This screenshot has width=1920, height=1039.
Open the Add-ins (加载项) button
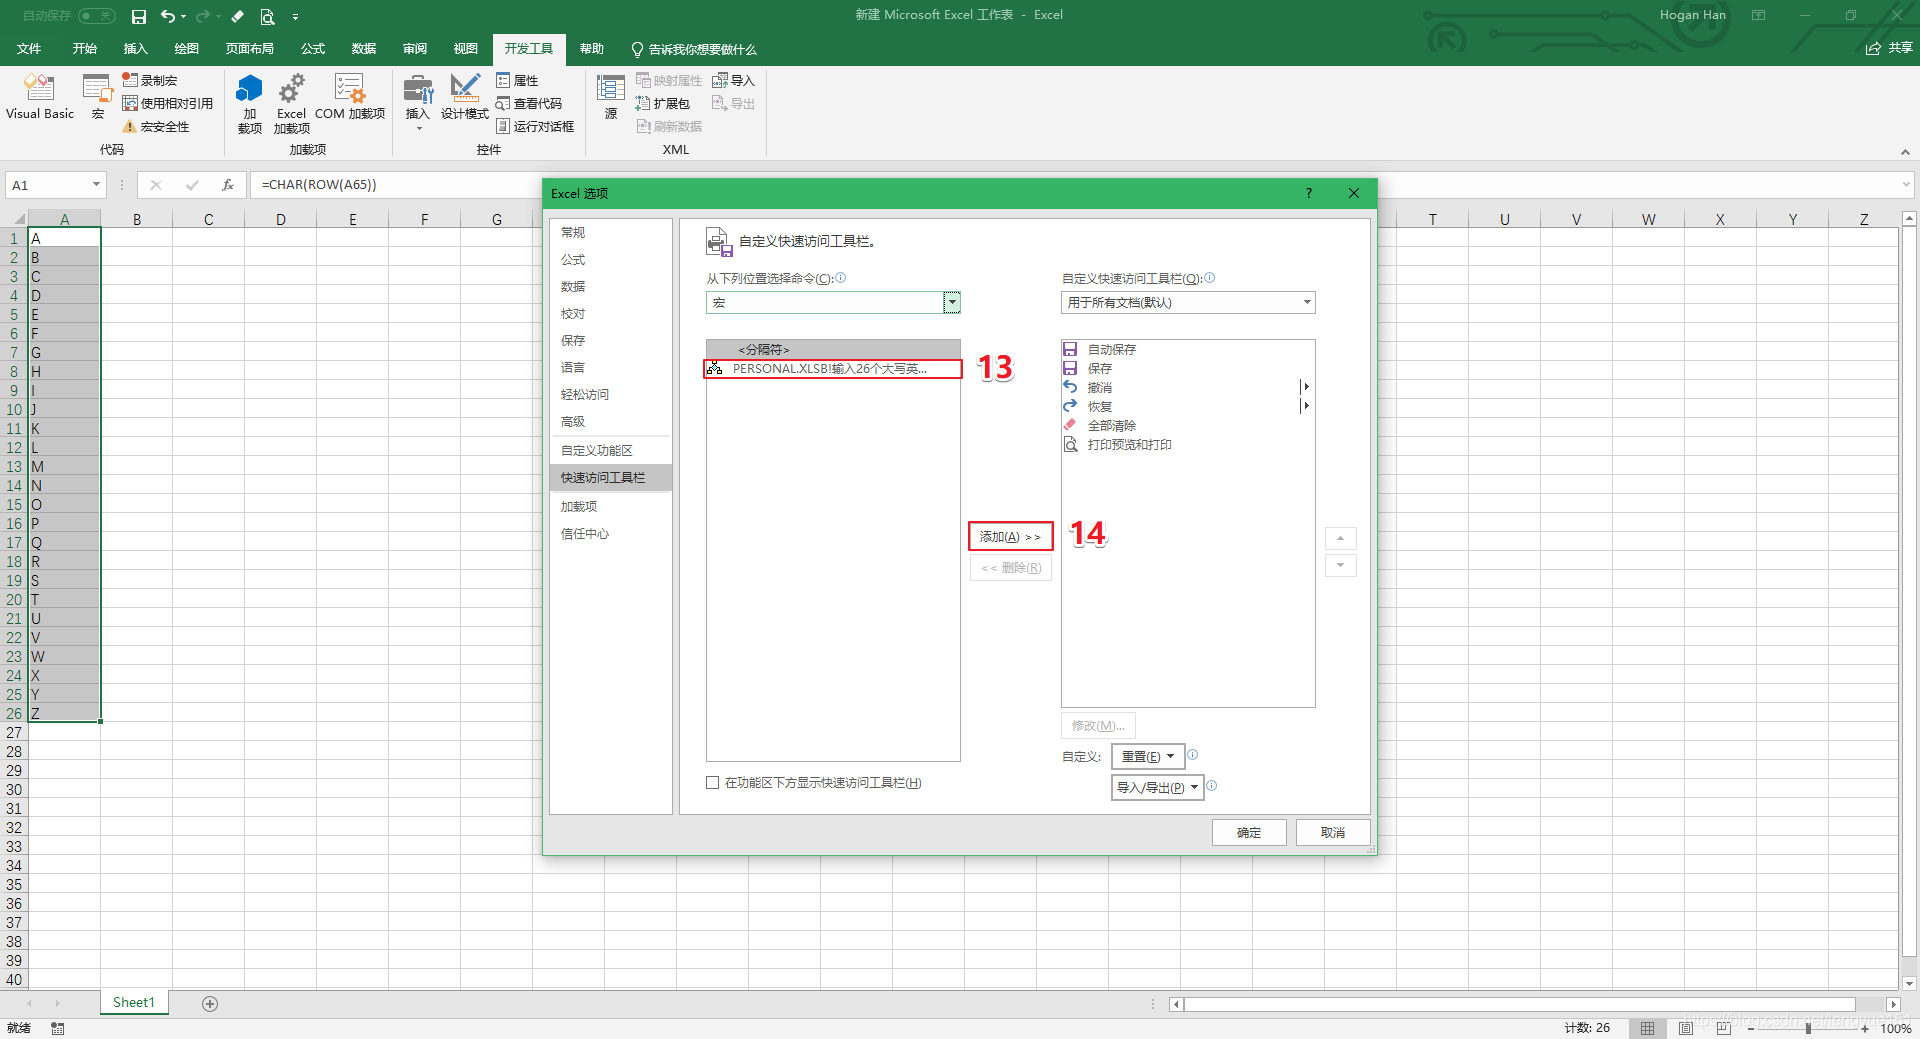tap(250, 104)
